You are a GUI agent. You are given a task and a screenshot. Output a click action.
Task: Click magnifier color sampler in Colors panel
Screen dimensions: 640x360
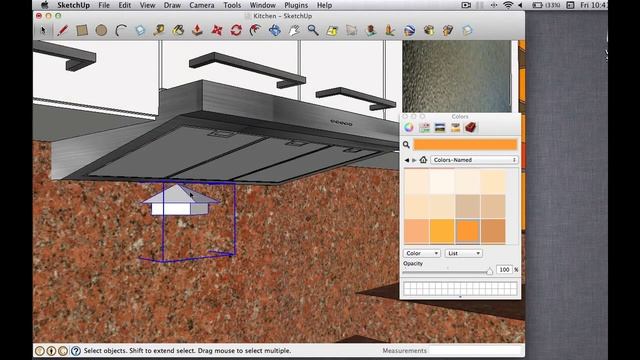pyautogui.click(x=406, y=144)
